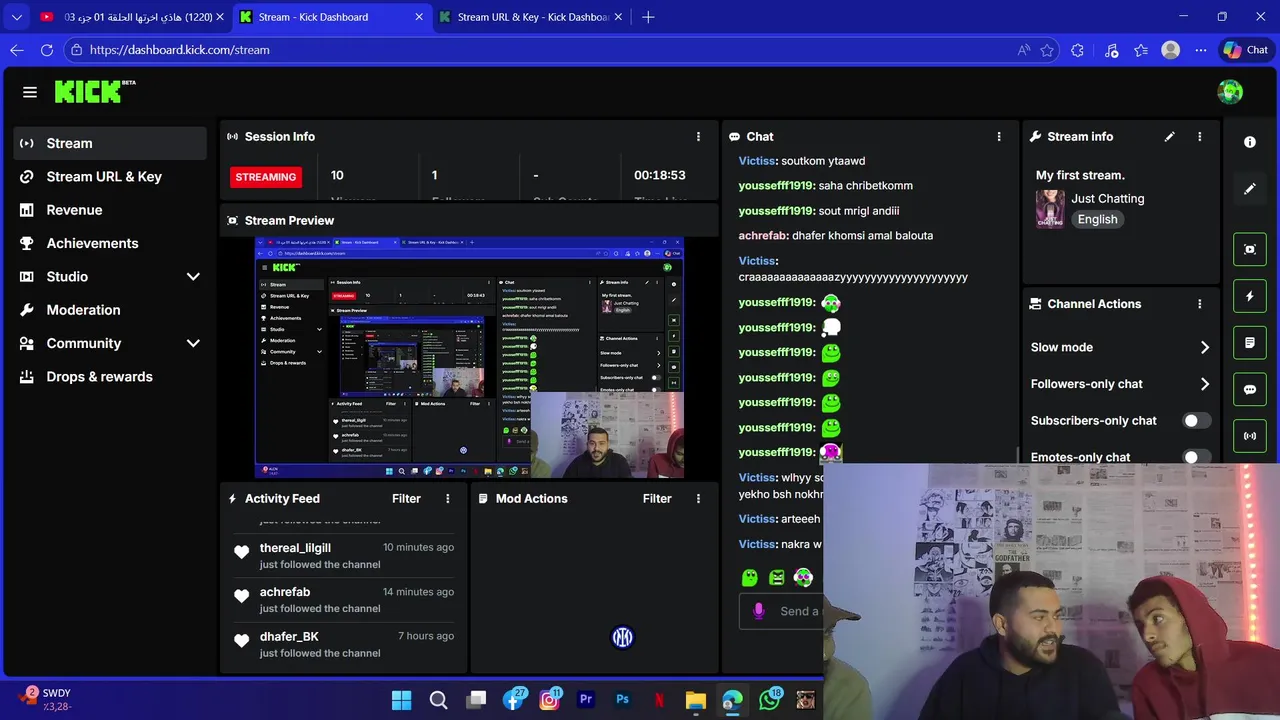Close the Stream - Kick Dashboard tab

coord(421,17)
